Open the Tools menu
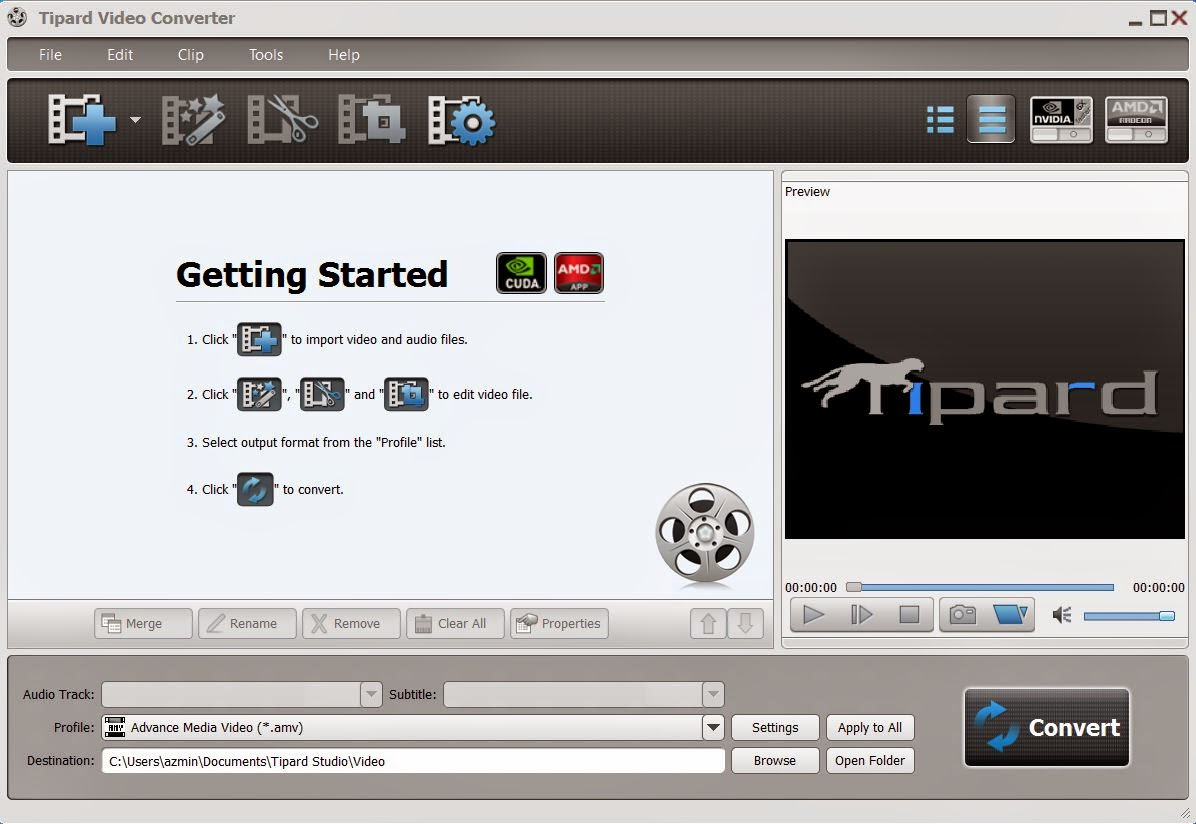1196x824 pixels. 265,55
